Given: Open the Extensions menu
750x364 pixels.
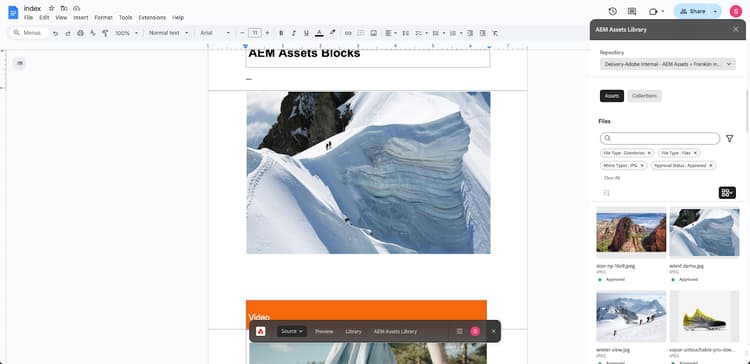Looking at the screenshot, I should [x=152, y=18].
